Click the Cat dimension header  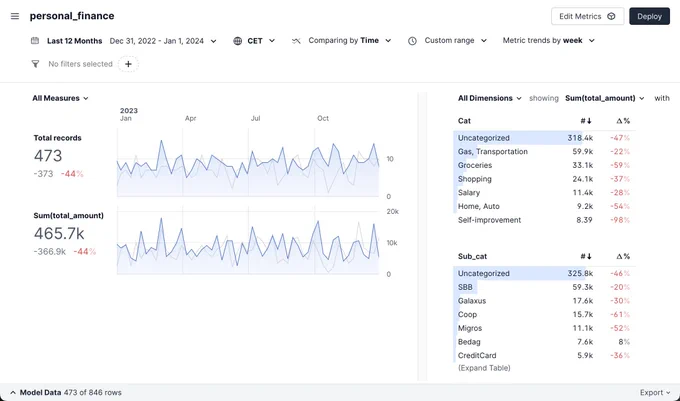coord(464,121)
